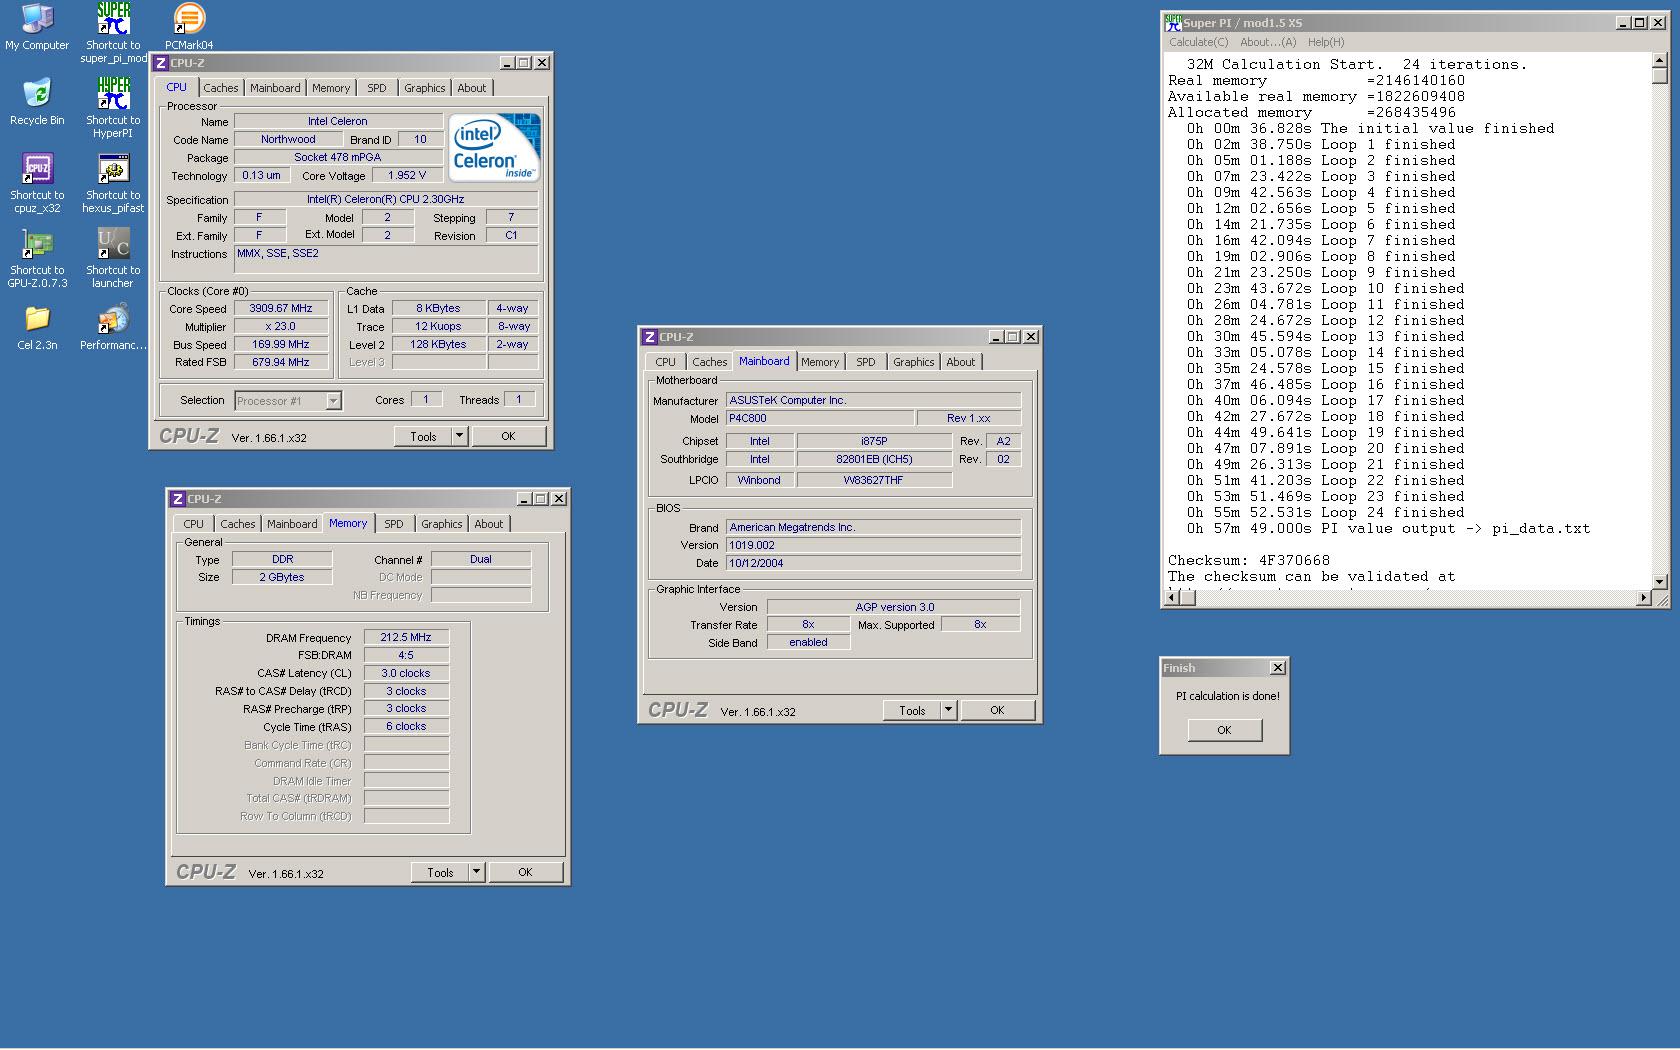Click the Rated FSB value 679.94 MHz

coord(281,363)
